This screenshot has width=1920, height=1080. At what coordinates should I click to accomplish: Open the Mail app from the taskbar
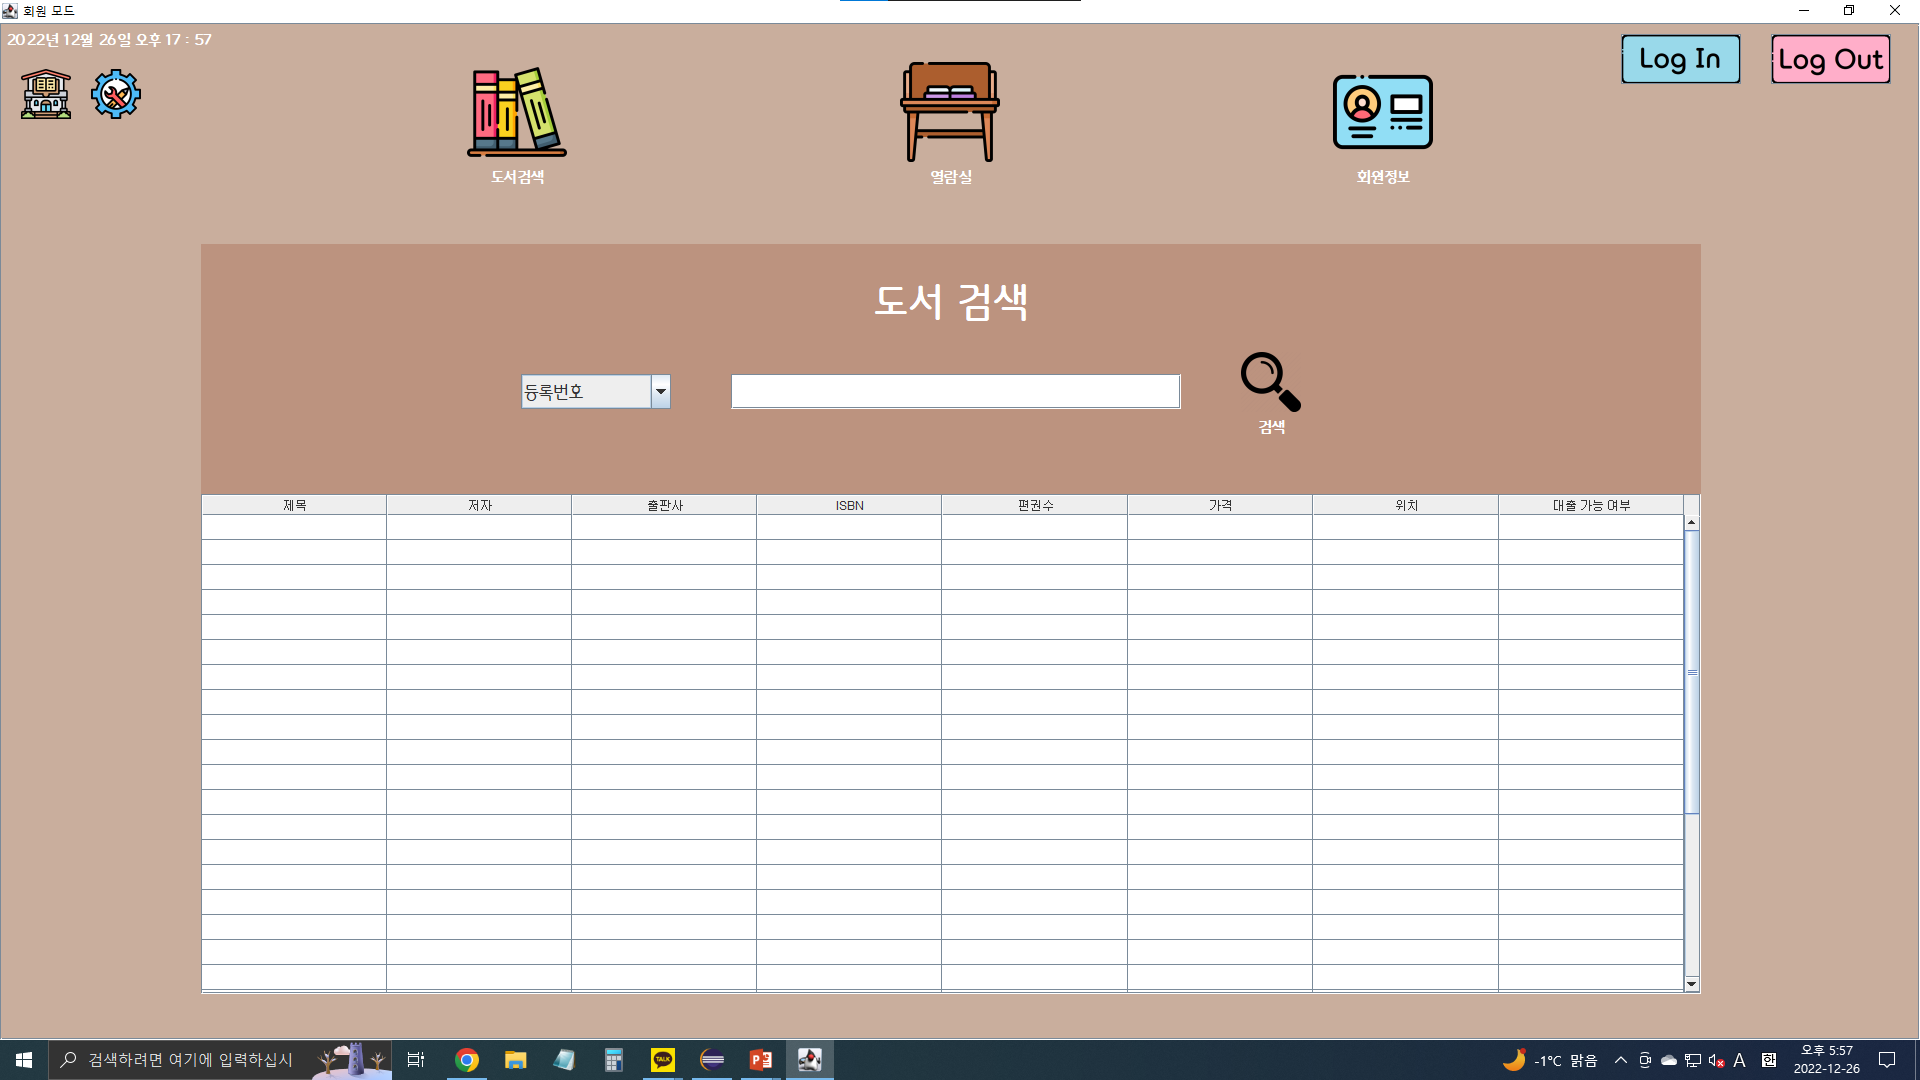pos(563,1060)
